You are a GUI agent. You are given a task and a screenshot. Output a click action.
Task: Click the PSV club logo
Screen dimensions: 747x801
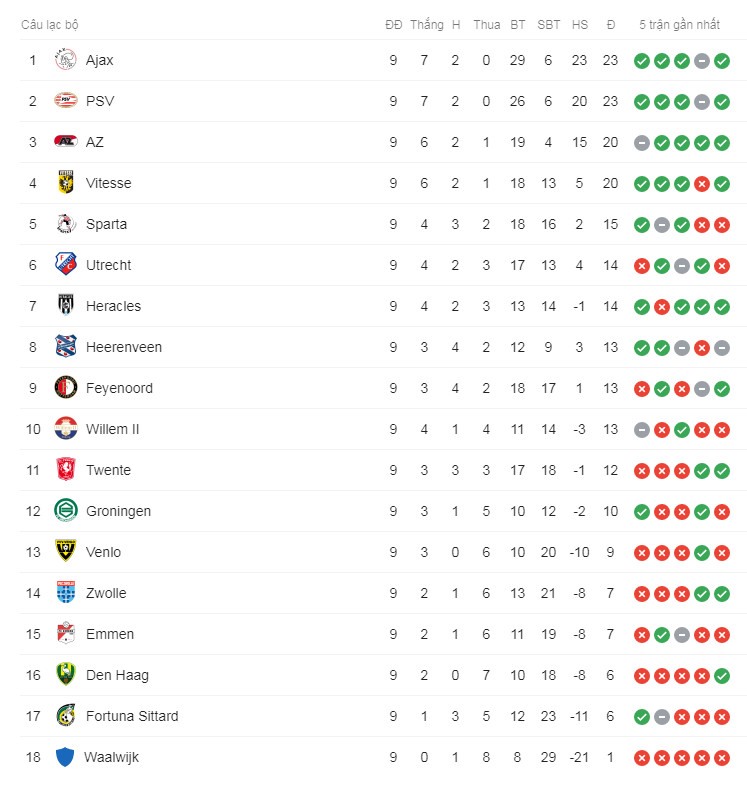(x=65, y=101)
